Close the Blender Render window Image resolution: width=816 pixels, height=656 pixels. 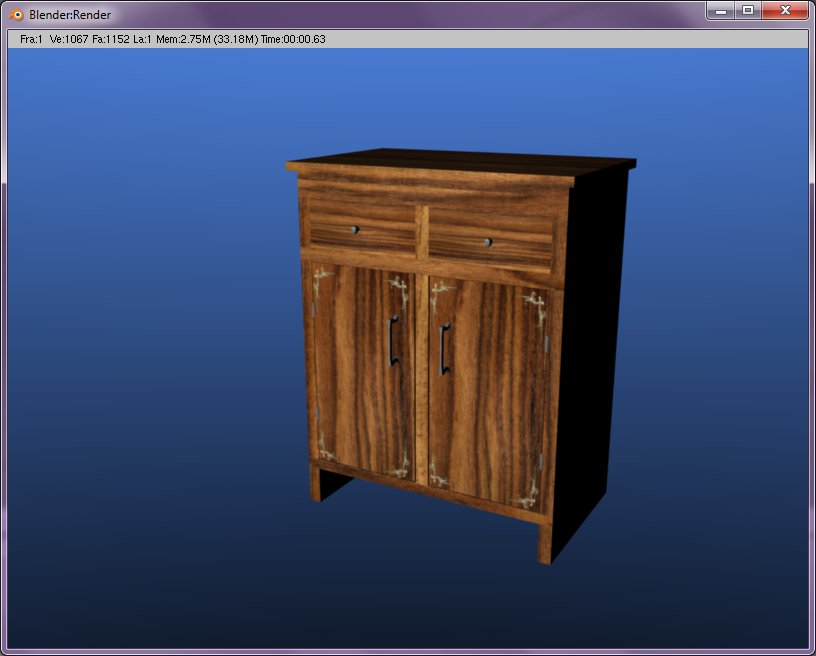coord(785,11)
